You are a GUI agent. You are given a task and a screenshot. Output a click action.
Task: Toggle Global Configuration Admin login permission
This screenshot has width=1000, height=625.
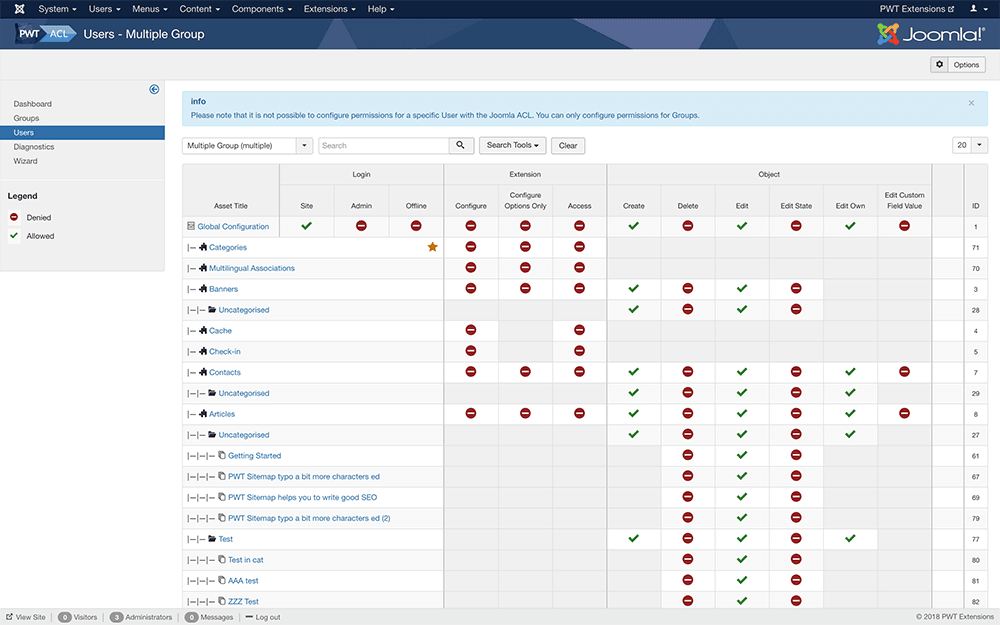click(x=361, y=226)
